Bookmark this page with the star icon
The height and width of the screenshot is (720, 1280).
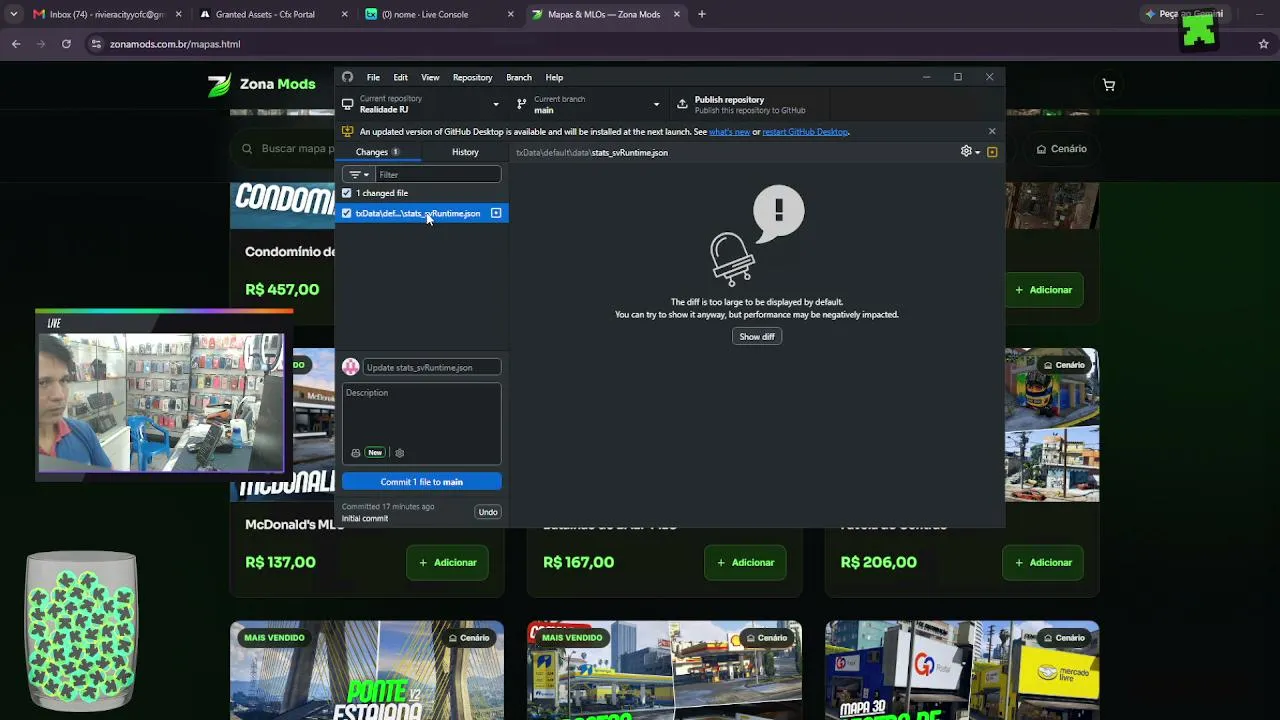[1264, 44]
